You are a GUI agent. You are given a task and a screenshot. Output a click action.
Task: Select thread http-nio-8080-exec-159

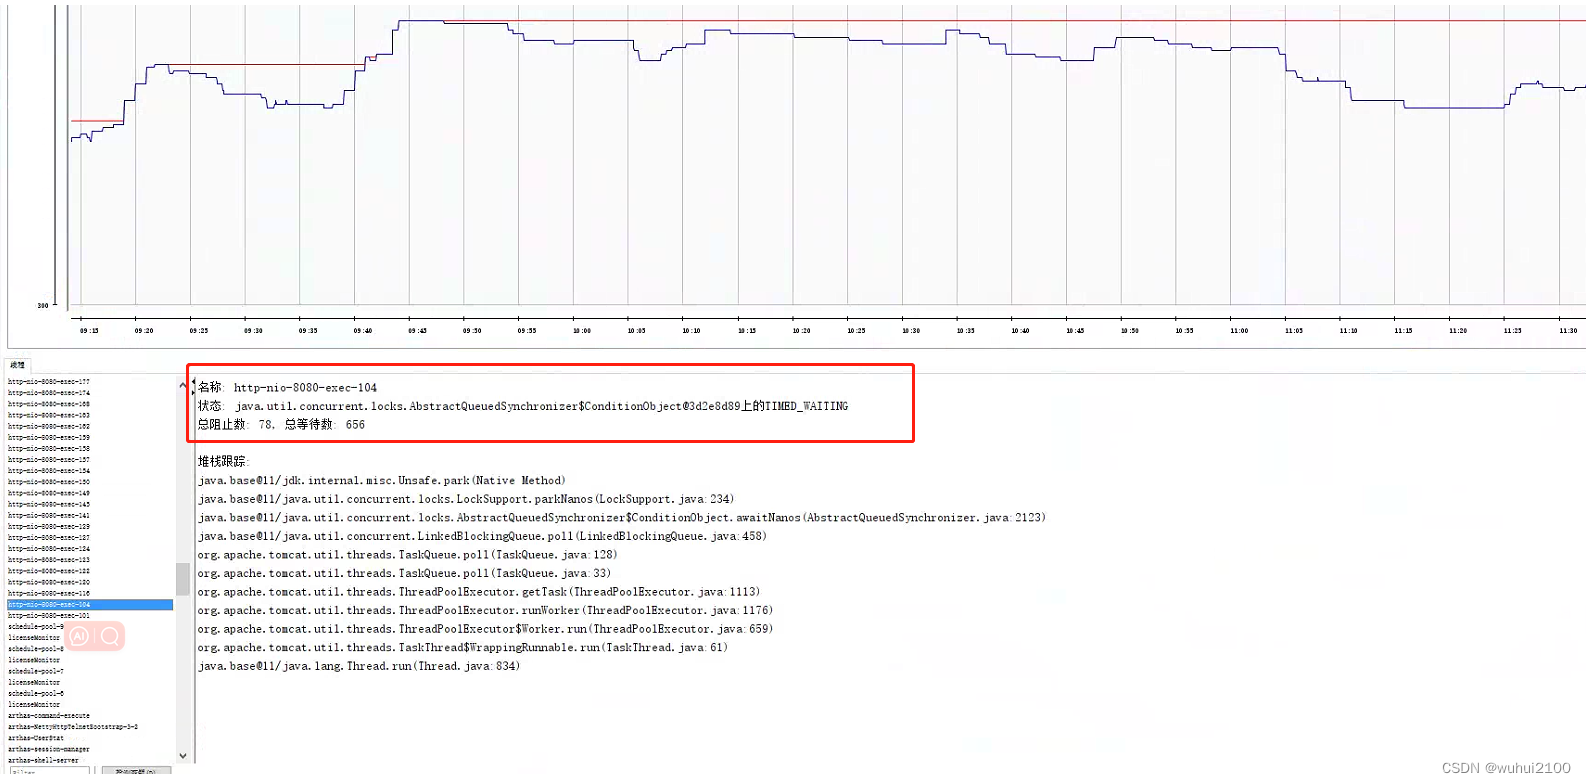(49, 437)
